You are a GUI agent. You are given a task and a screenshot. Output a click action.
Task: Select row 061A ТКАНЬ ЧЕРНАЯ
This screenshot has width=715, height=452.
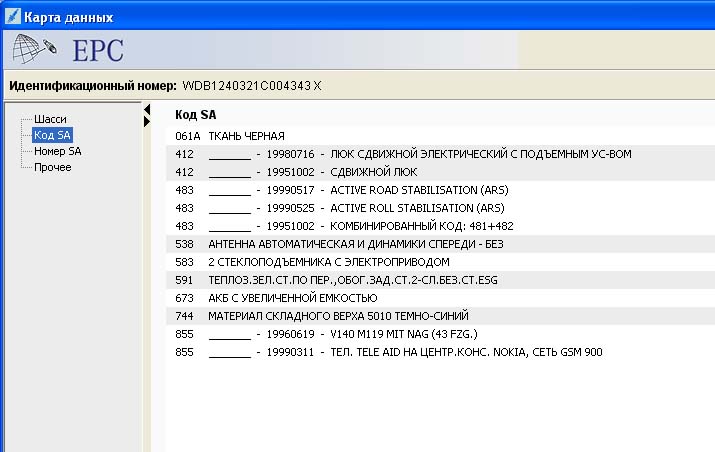pyautogui.click(x=440, y=136)
